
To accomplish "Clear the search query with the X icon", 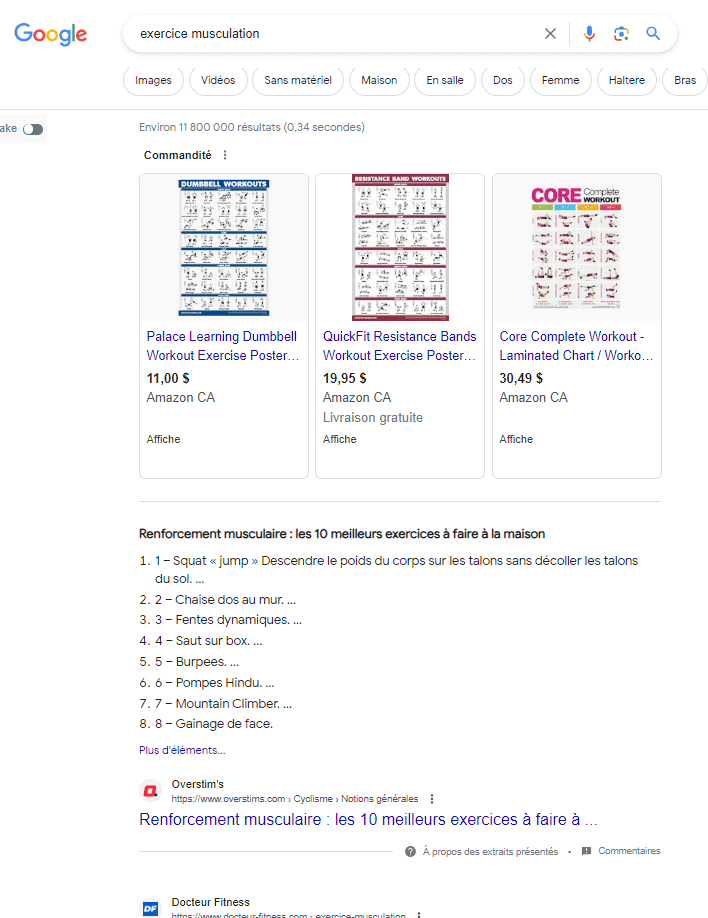I will click(550, 33).
